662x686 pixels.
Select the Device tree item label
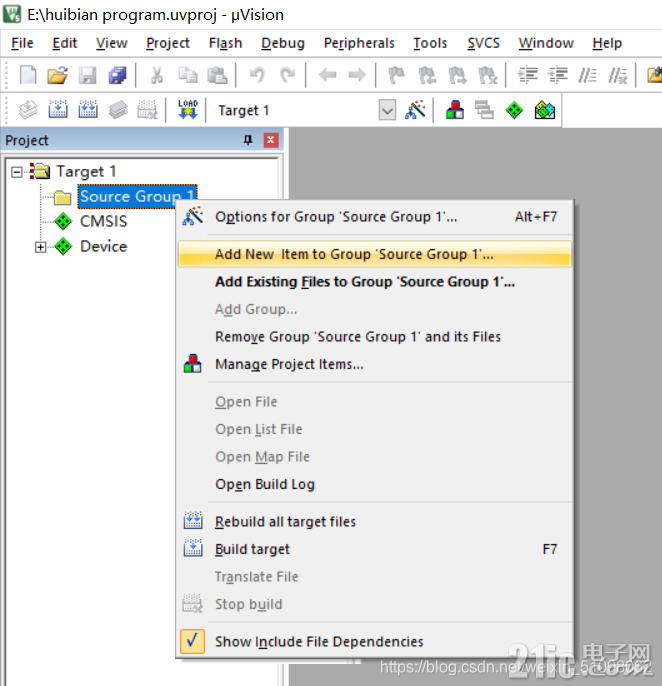point(104,247)
